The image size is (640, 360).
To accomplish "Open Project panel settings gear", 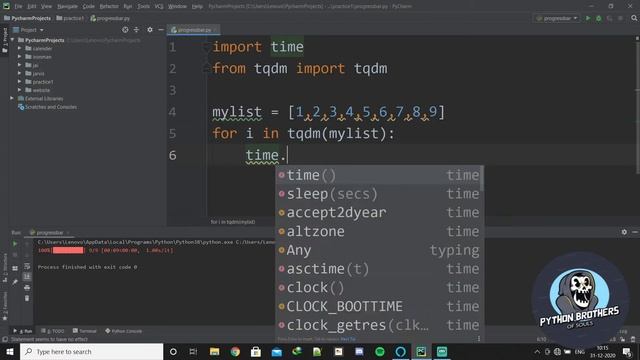I will point(150,30).
